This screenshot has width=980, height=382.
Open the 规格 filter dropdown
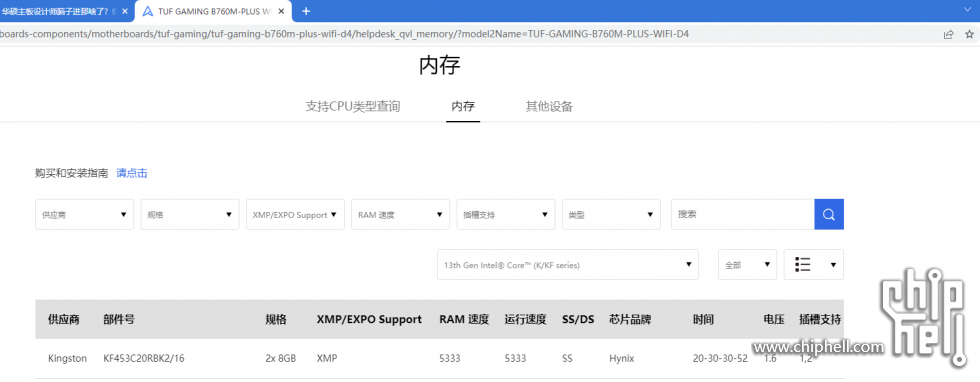(190, 214)
